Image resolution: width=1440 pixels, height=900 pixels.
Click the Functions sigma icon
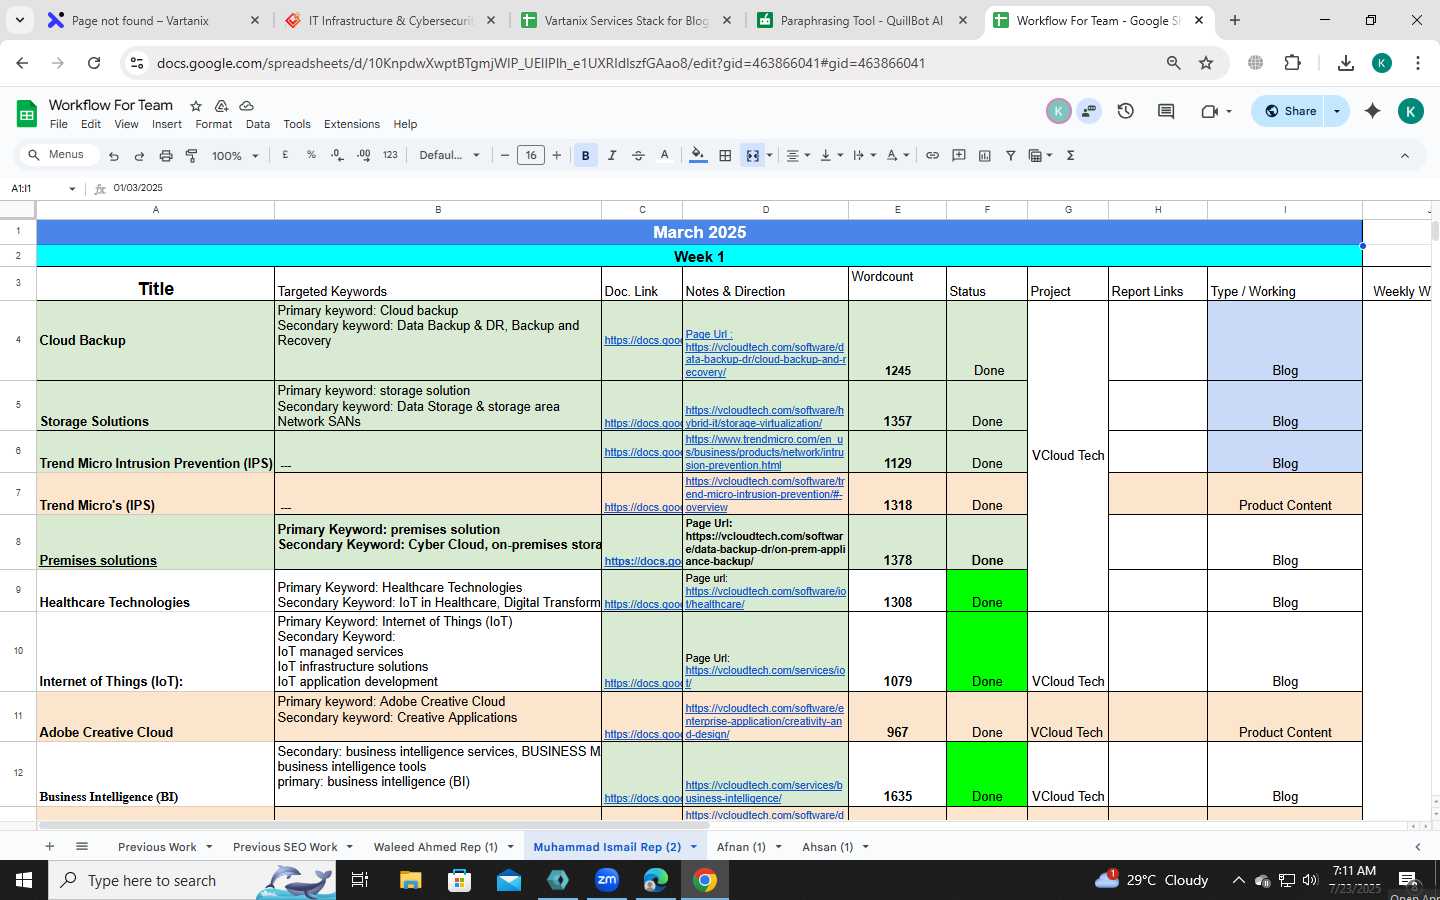[1070, 155]
